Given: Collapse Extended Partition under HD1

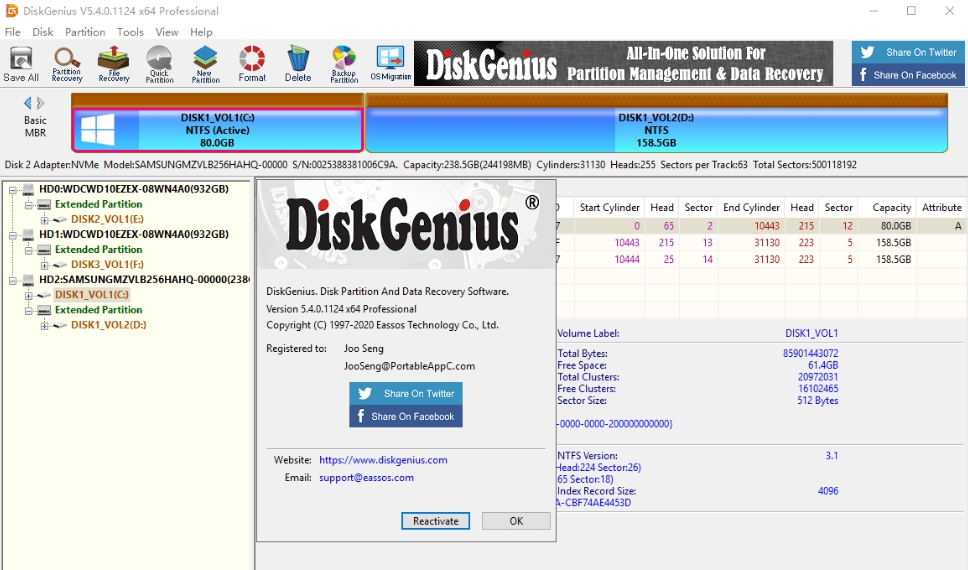Looking at the screenshot, I should [28, 250].
